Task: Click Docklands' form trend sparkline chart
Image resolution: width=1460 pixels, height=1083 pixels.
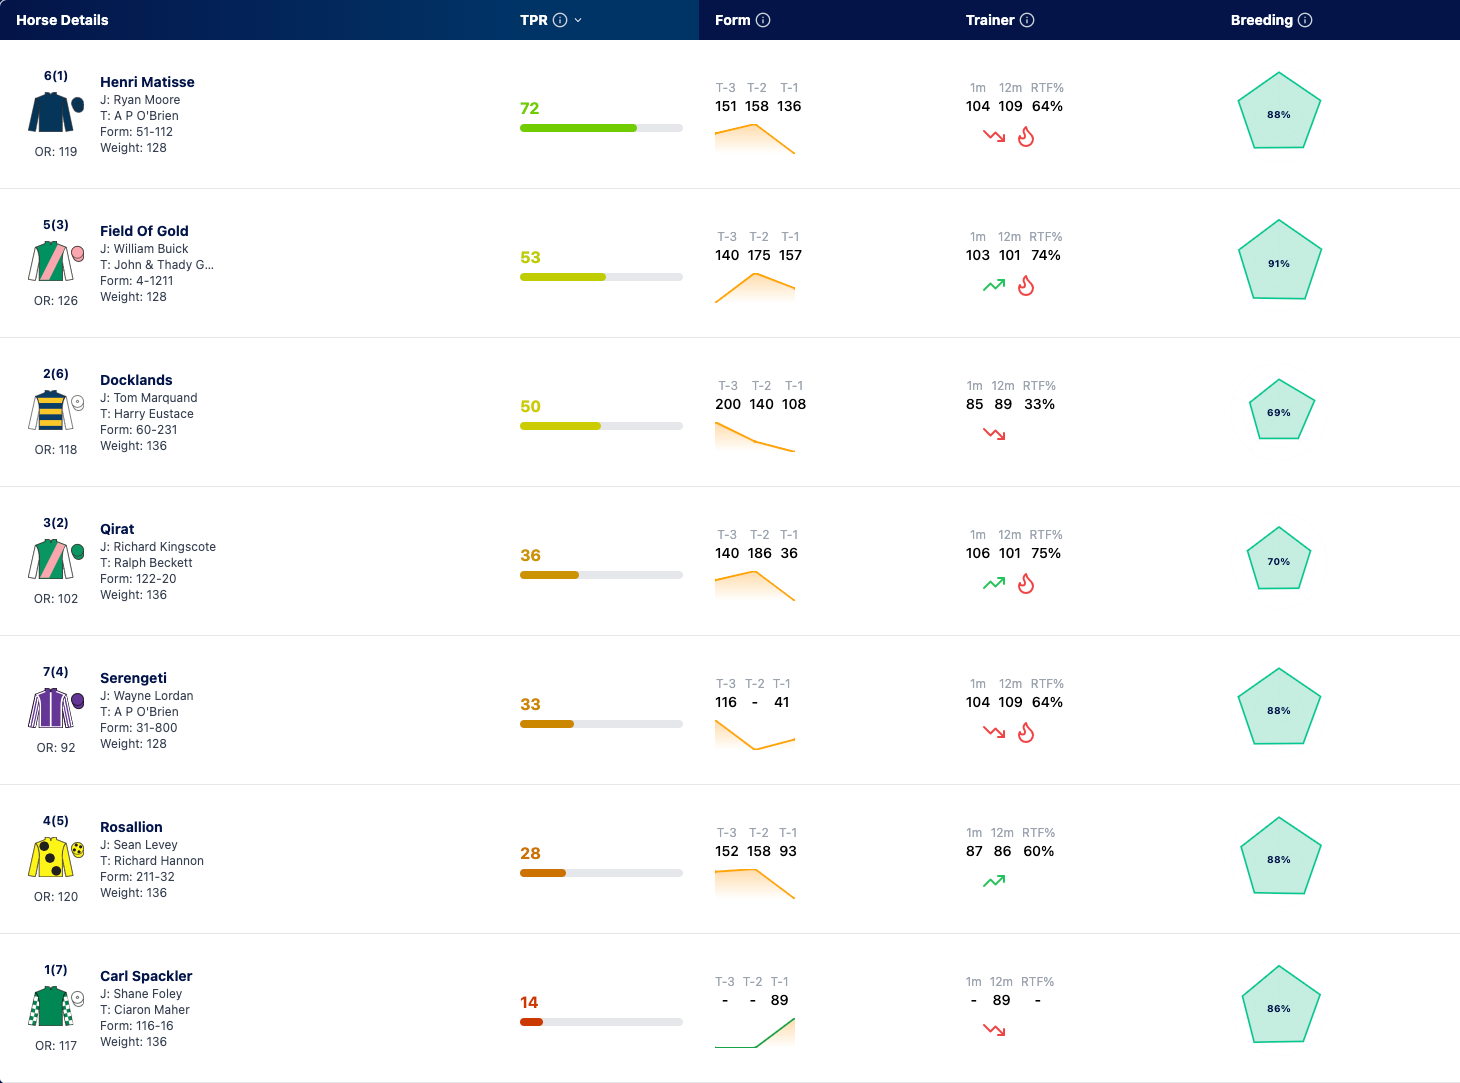Action: pyautogui.click(x=755, y=437)
